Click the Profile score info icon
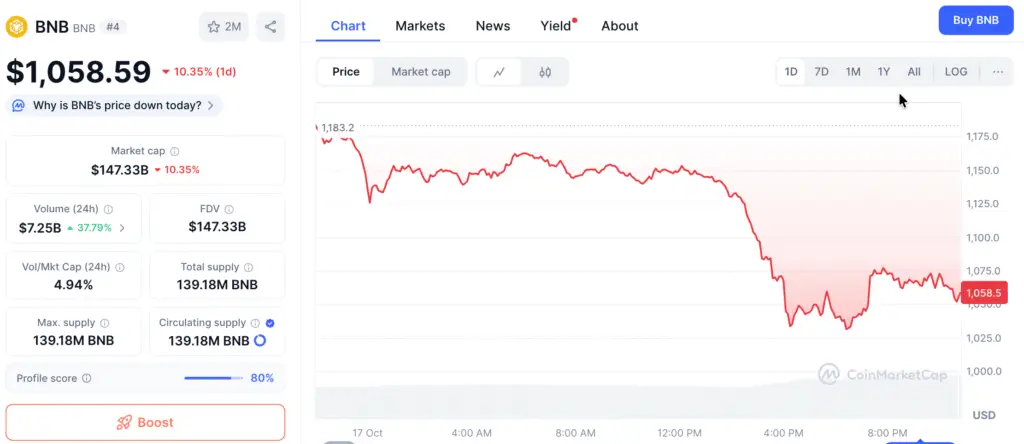 [x=87, y=378]
